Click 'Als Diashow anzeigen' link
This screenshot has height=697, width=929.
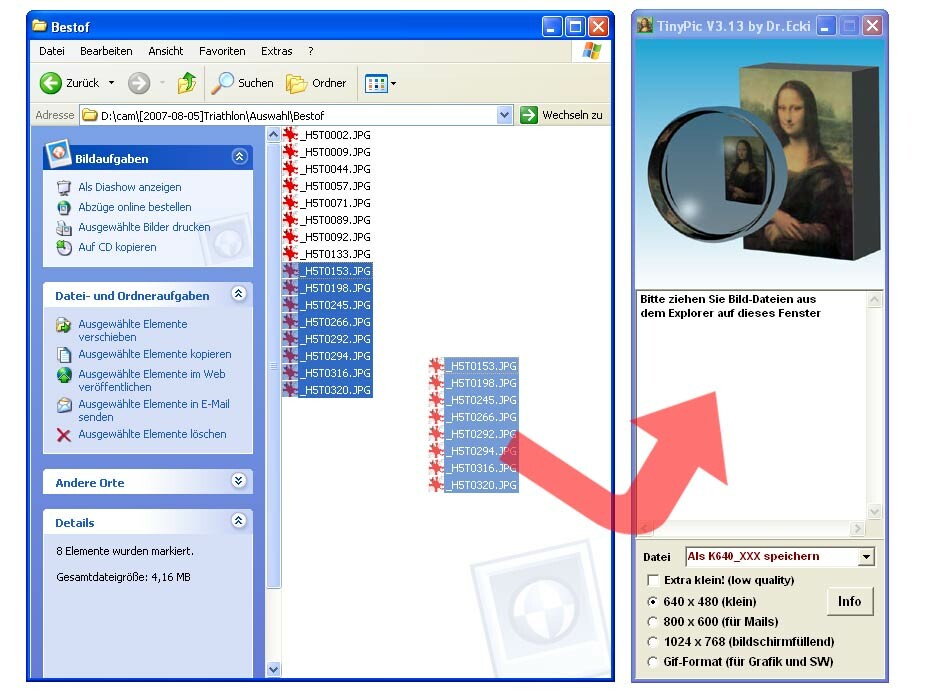click(x=130, y=187)
